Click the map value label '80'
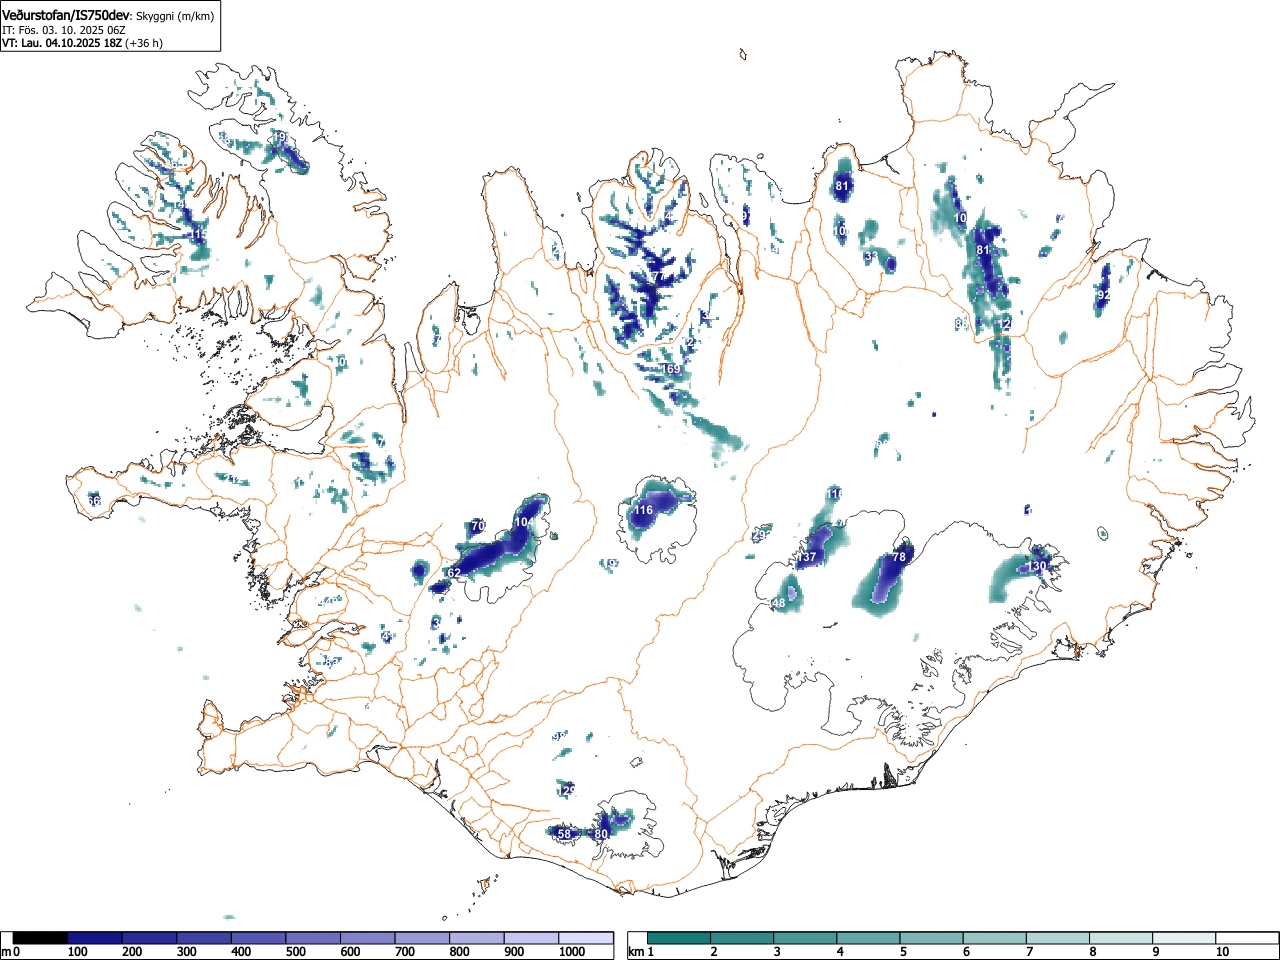Screen dimensions: 1280x960 (601, 834)
